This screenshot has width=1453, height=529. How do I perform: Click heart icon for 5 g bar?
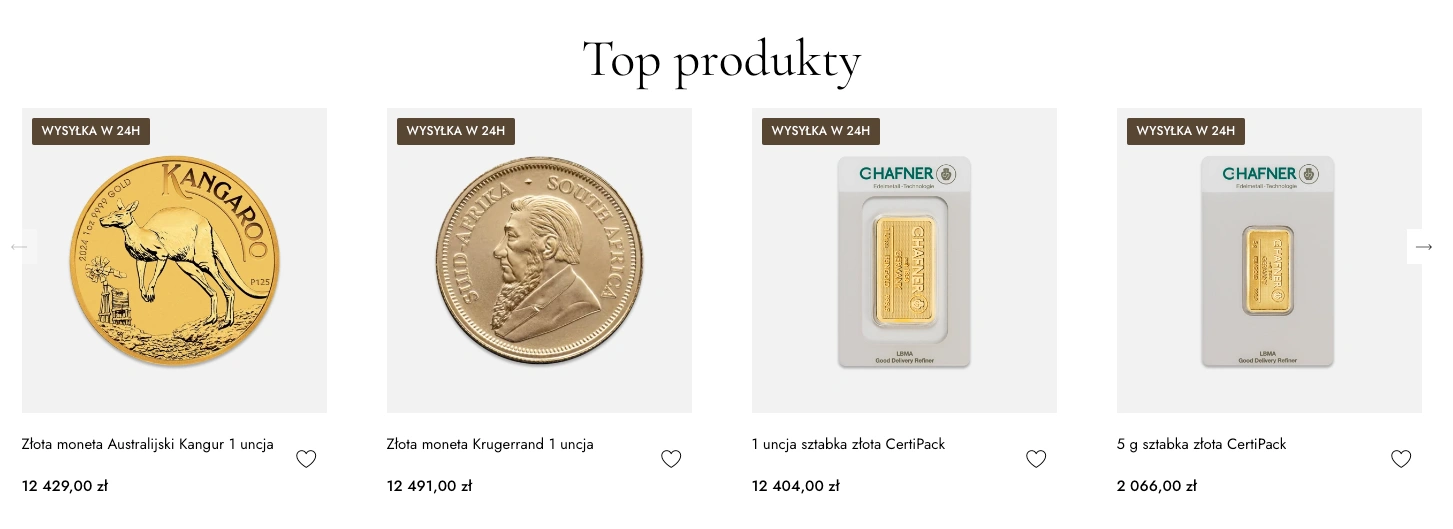[x=1401, y=459]
